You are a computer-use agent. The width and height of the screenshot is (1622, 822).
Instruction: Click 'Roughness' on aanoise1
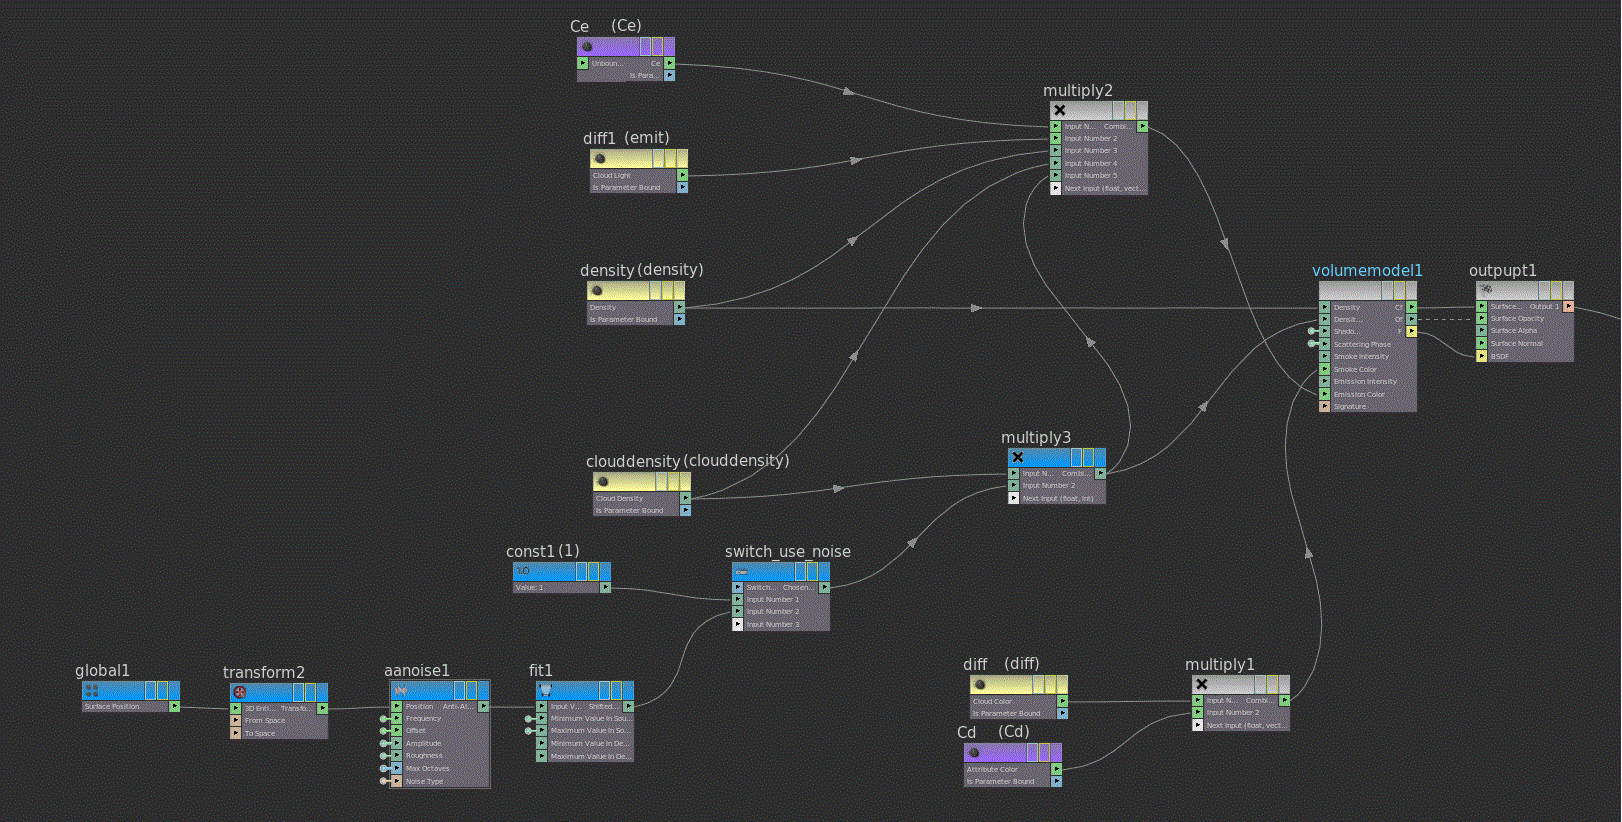(423, 755)
